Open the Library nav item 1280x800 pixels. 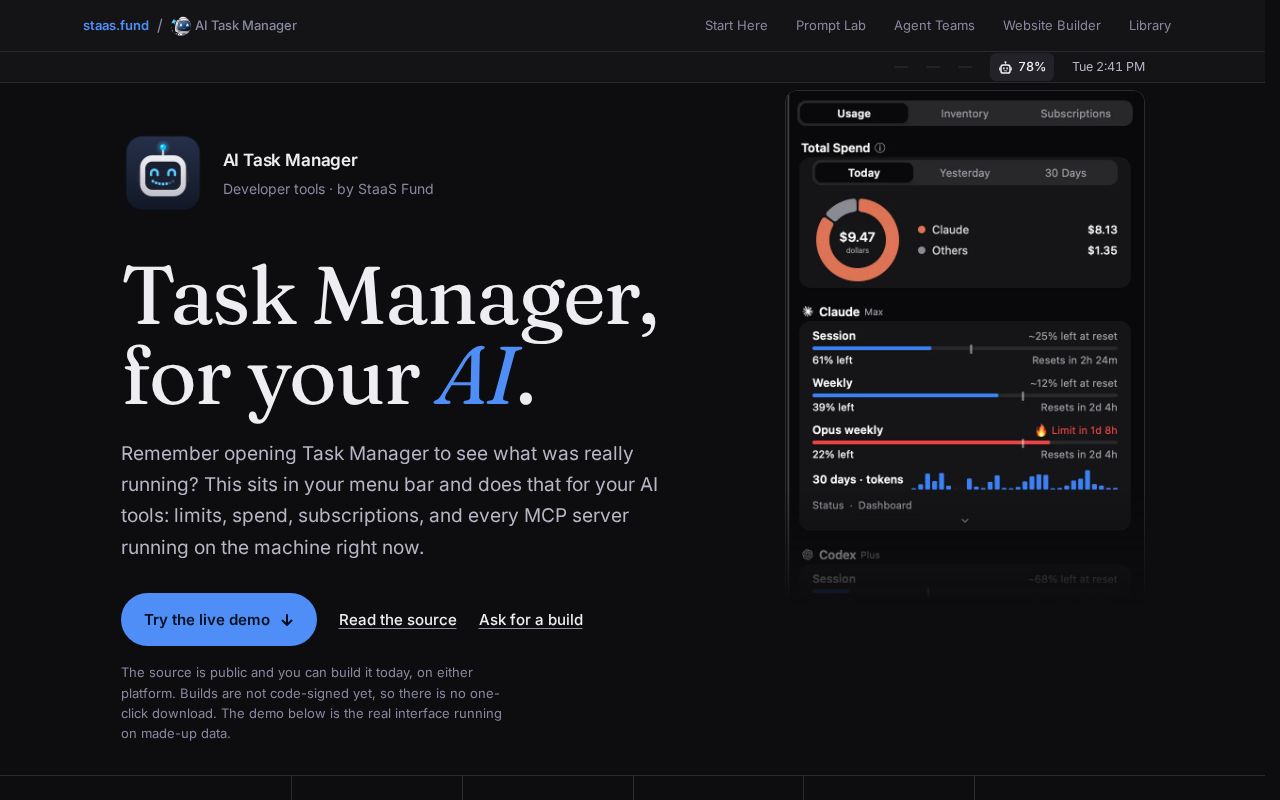(1150, 26)
